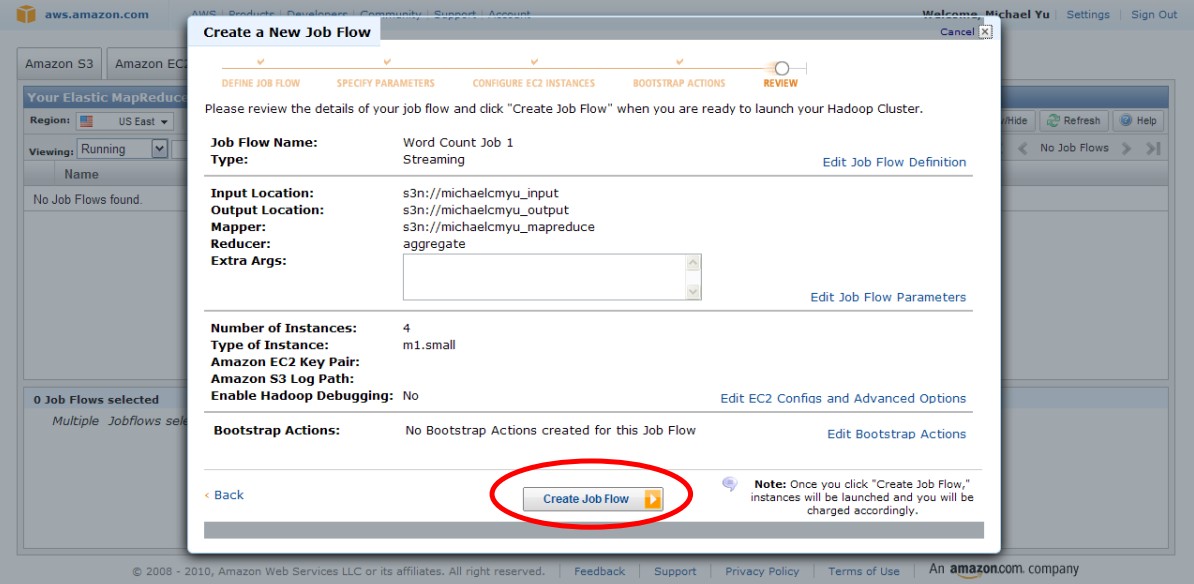
Task: Click inside the Extra Args text box
Action: tap(545, 277)
